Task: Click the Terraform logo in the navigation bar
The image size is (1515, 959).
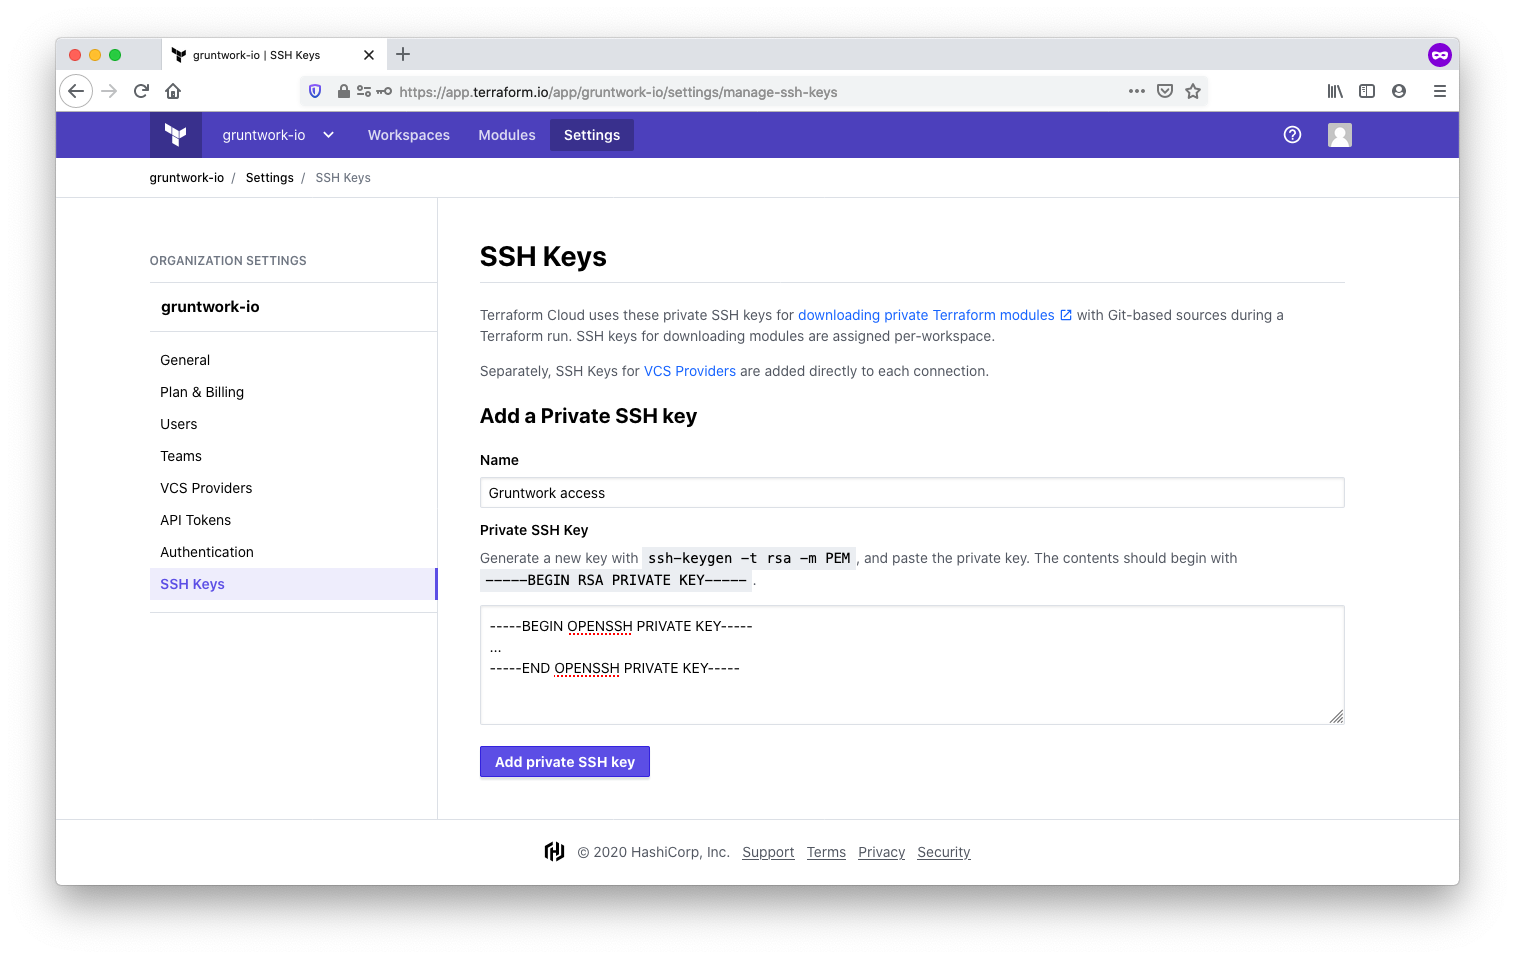Action: (175, 134)
